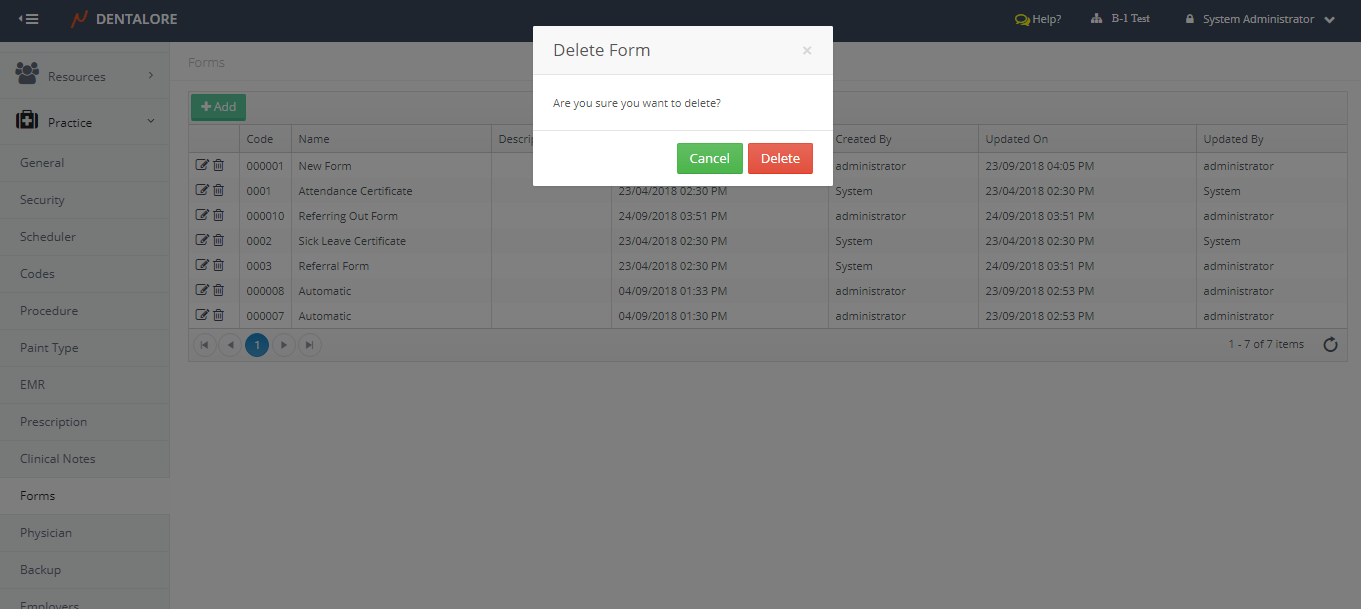Jump to the last page of forms
This screenshot has width=1361, height=609.
[x=310, y=345]
